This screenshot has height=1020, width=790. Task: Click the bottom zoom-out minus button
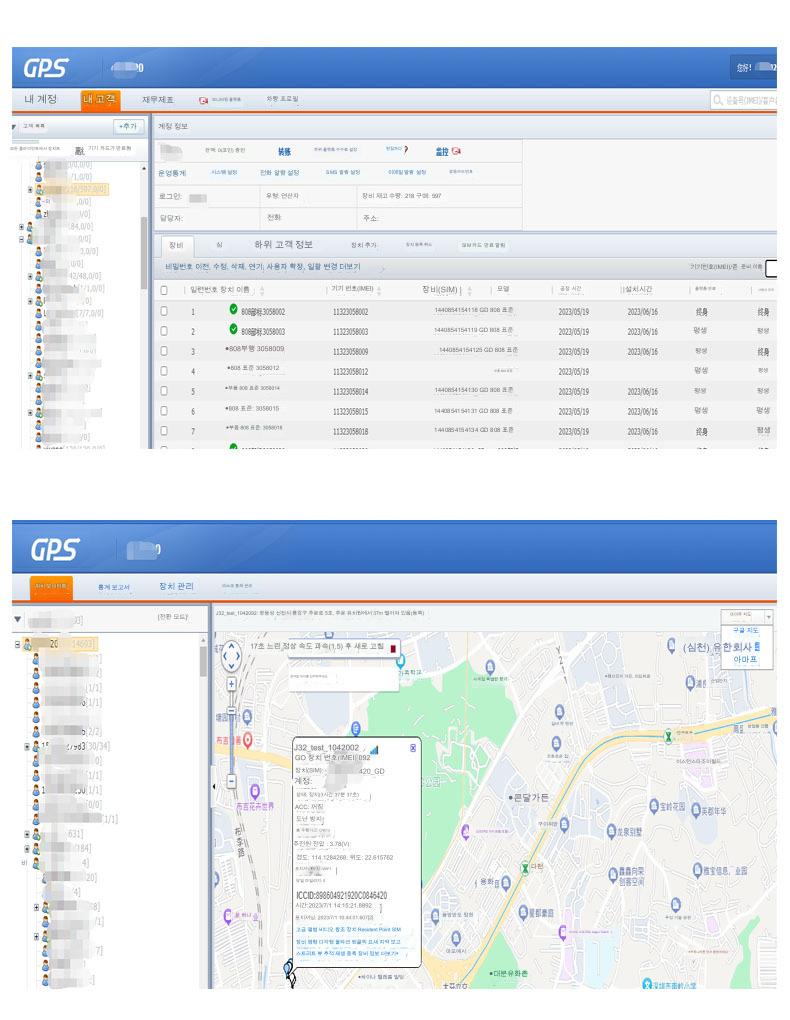tap(232, 780)
